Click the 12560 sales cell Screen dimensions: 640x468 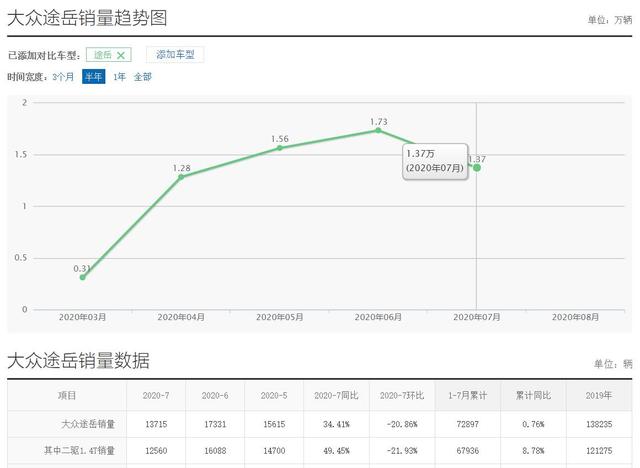click(156, 451)
